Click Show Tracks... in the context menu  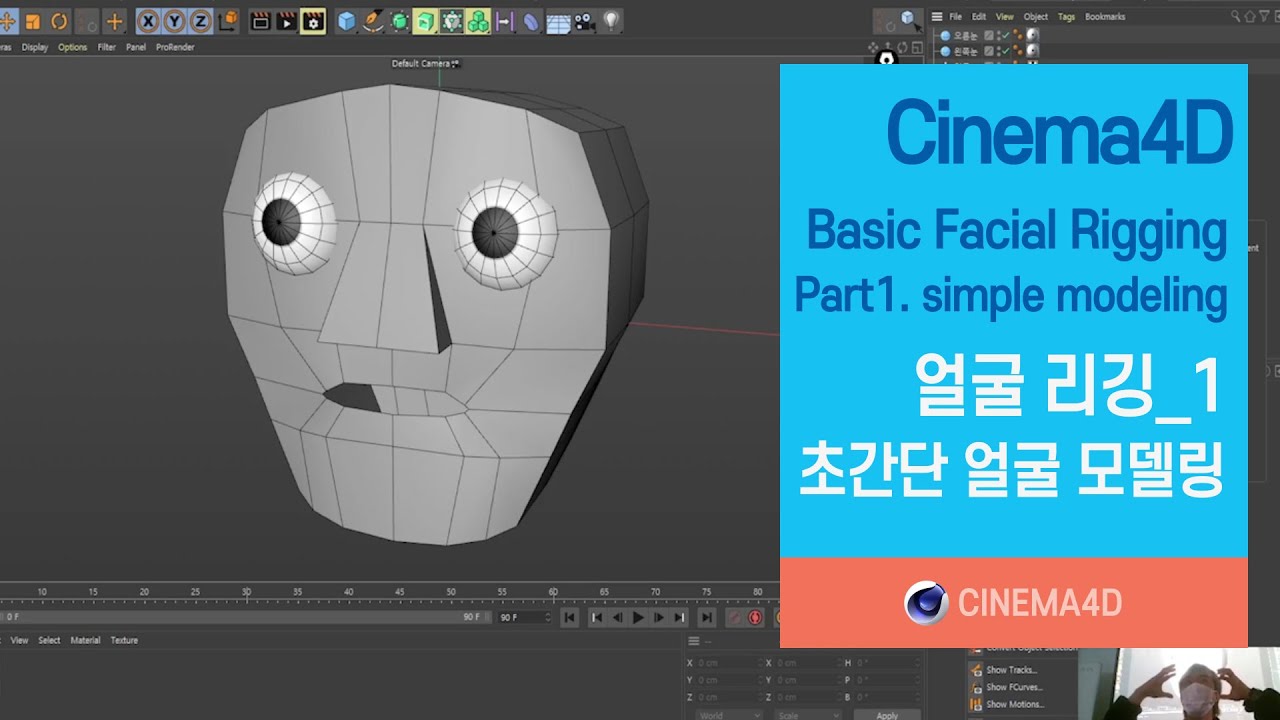[1011, 670]
